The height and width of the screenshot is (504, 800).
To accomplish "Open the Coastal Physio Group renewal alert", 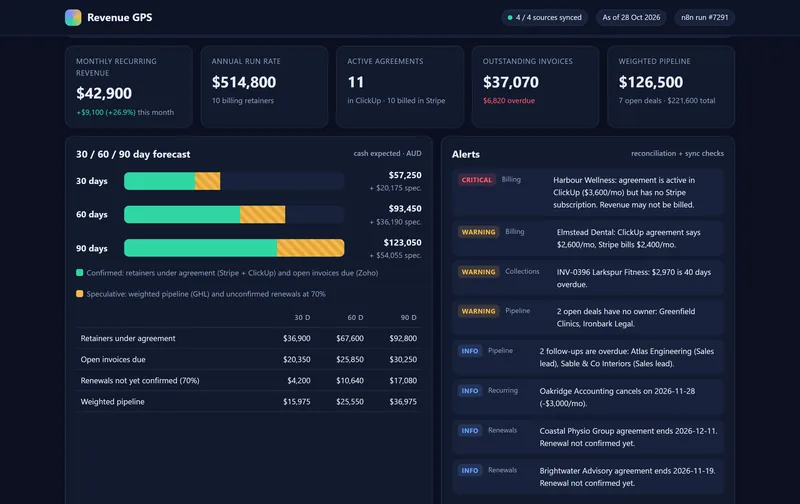I will [628, 437].
